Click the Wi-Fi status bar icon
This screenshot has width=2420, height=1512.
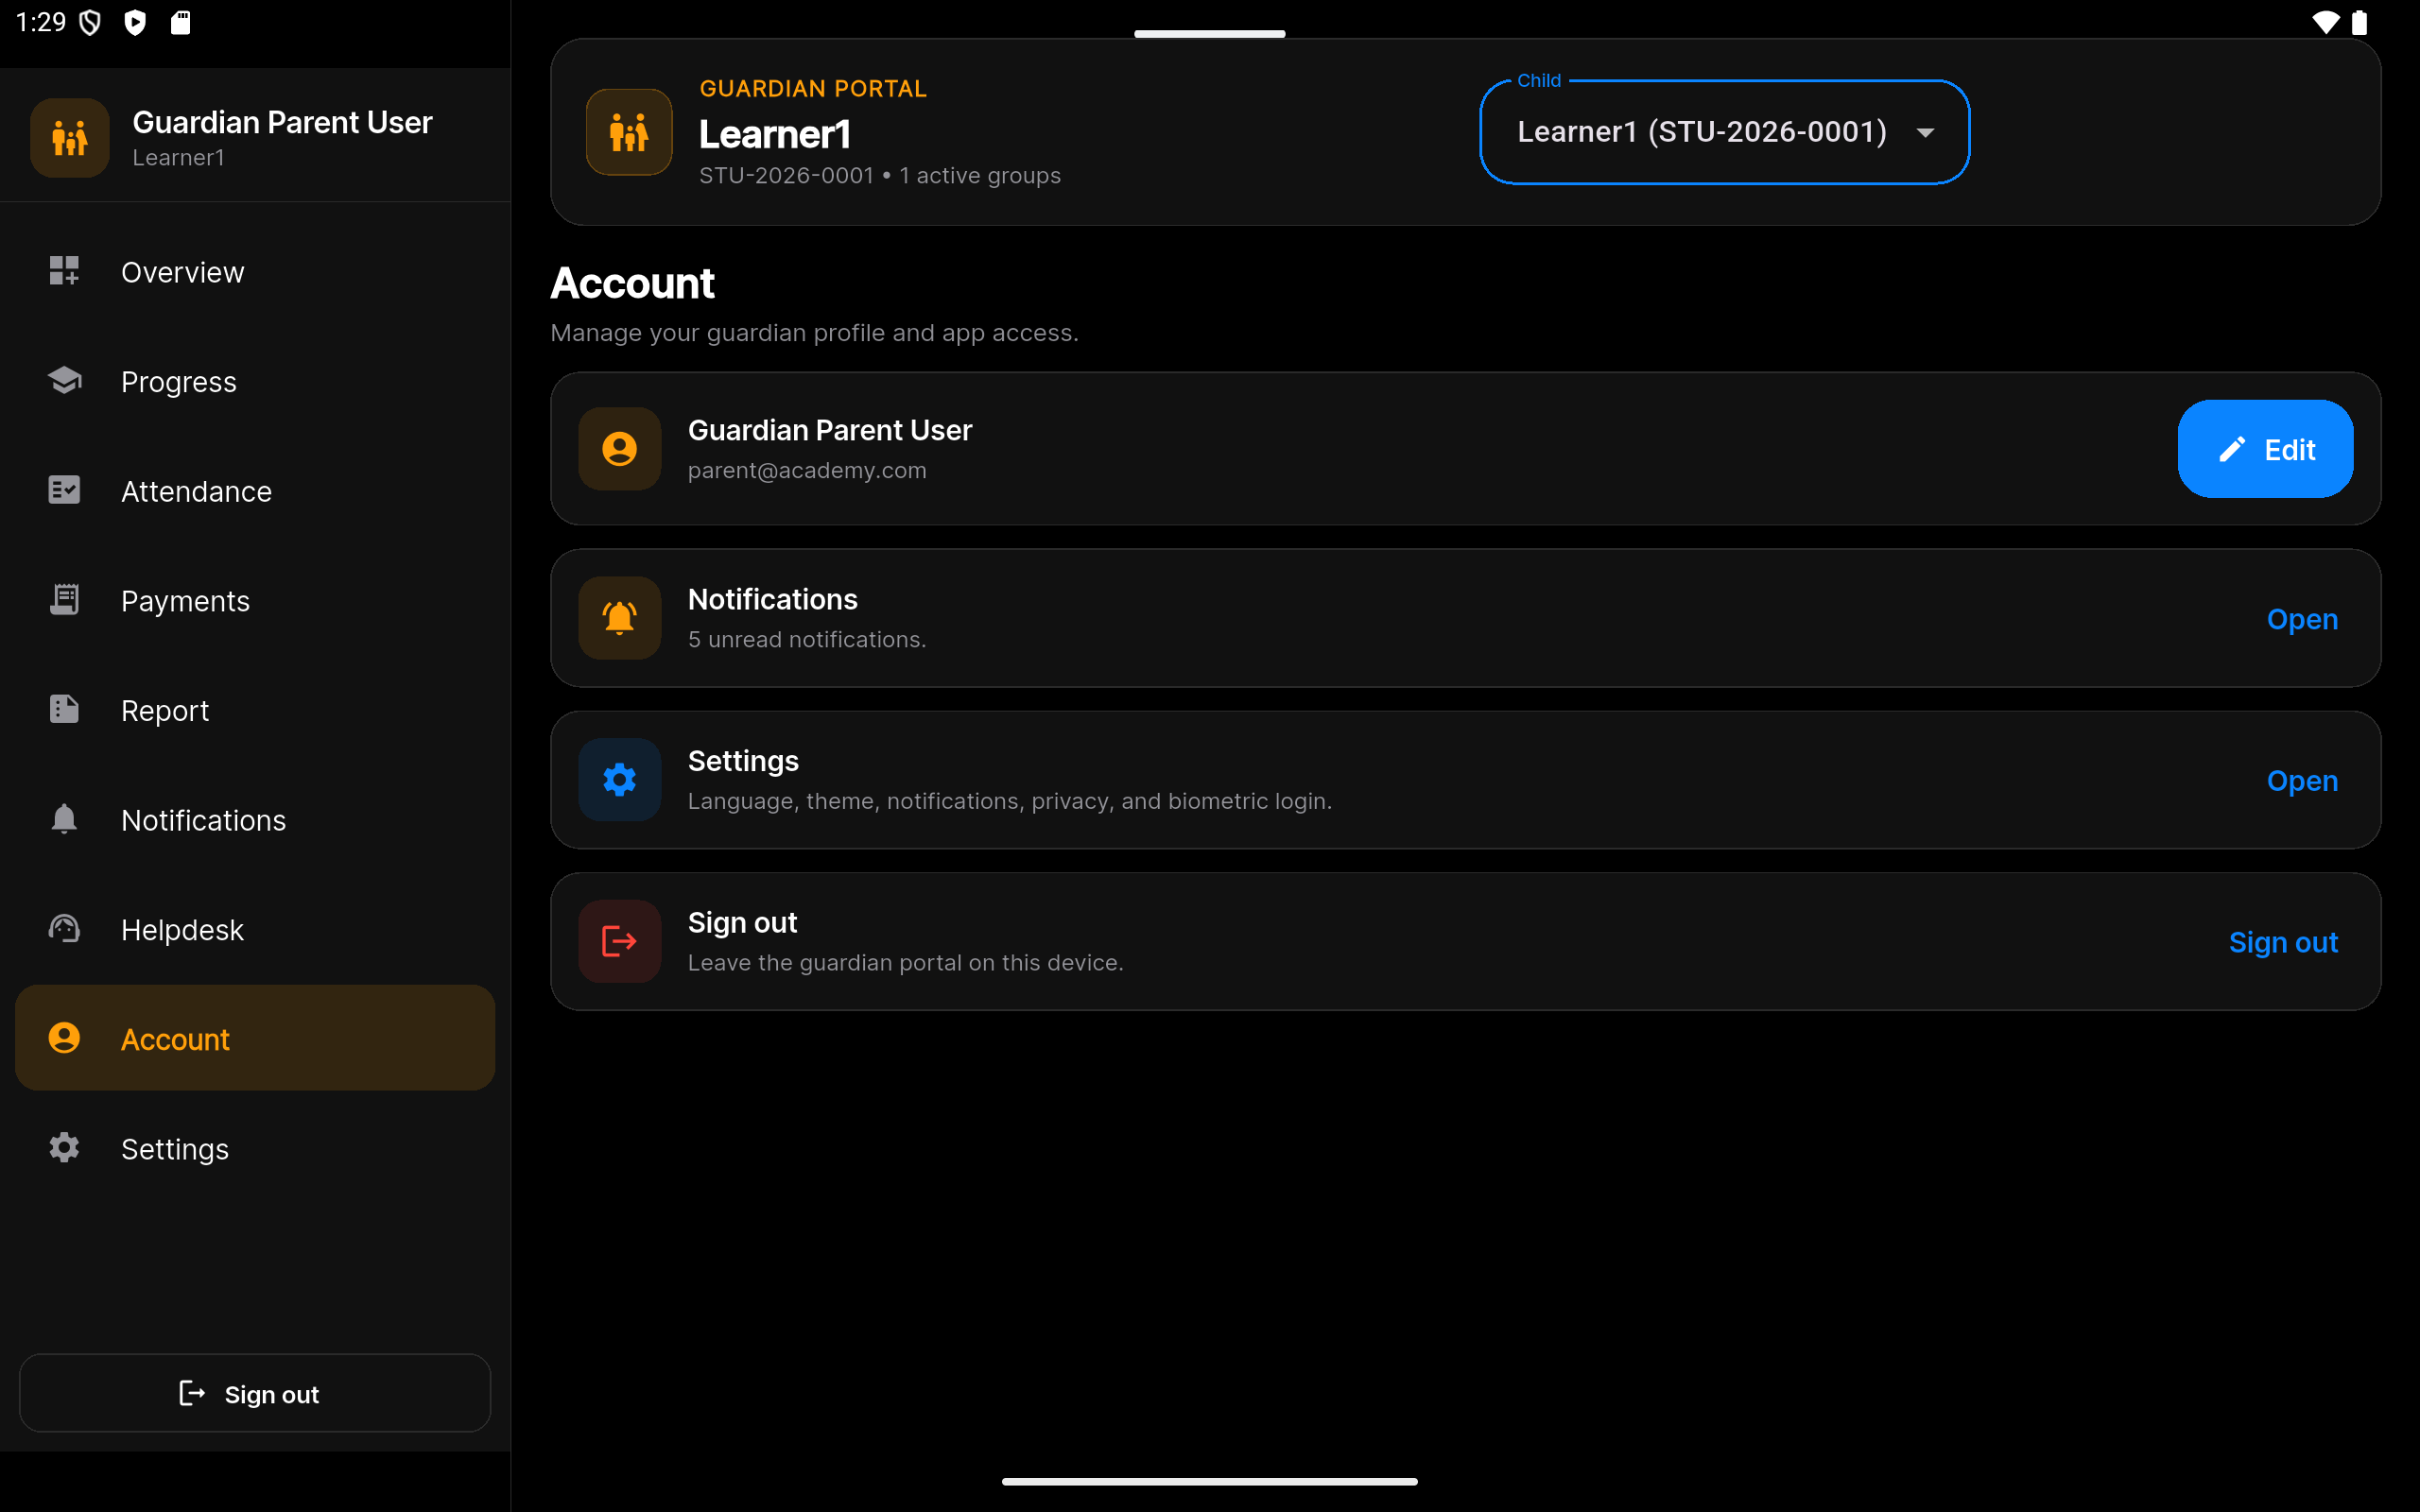point(2326,22)
